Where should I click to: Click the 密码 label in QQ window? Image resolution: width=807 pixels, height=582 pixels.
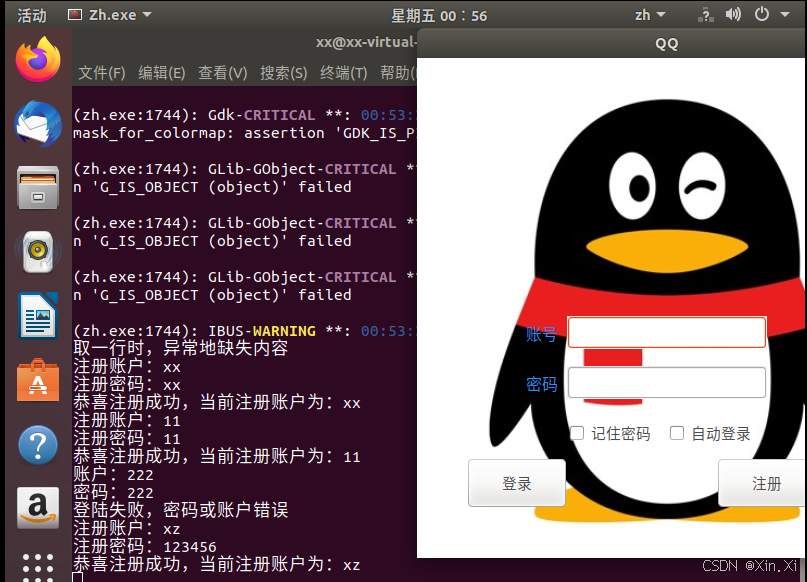click(541, 384)
